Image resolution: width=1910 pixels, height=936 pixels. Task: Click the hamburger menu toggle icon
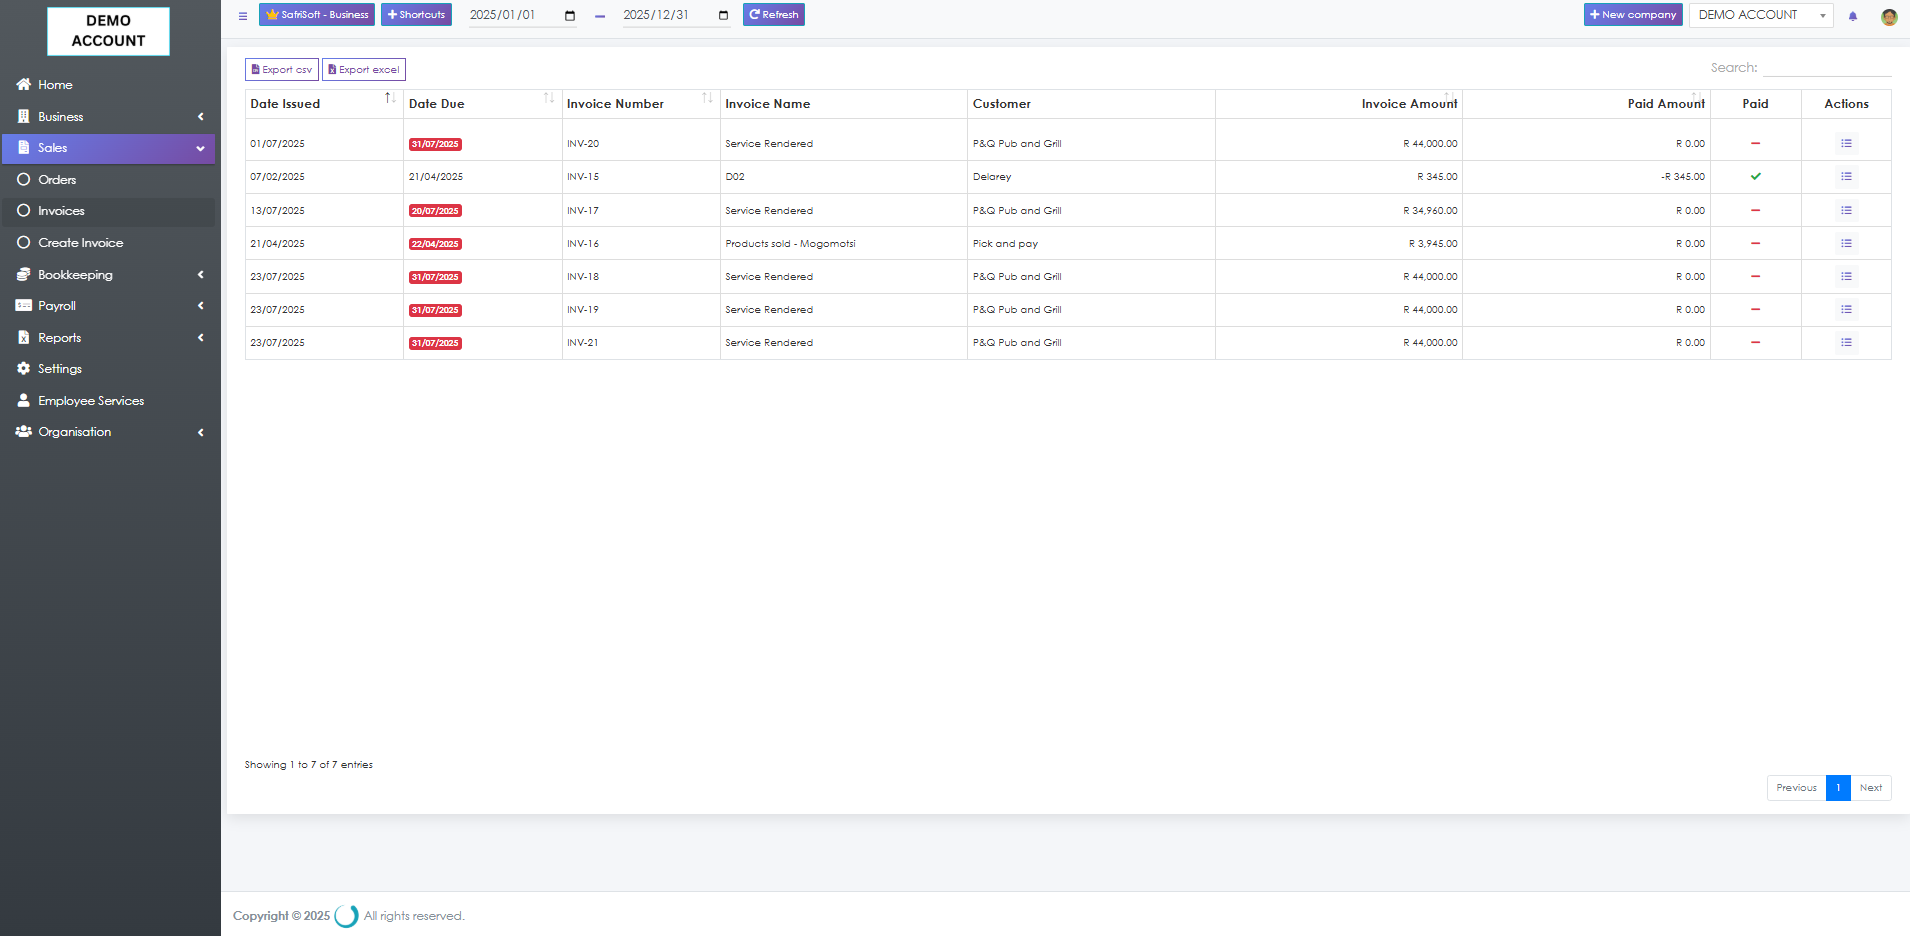(x=243, y=16)
